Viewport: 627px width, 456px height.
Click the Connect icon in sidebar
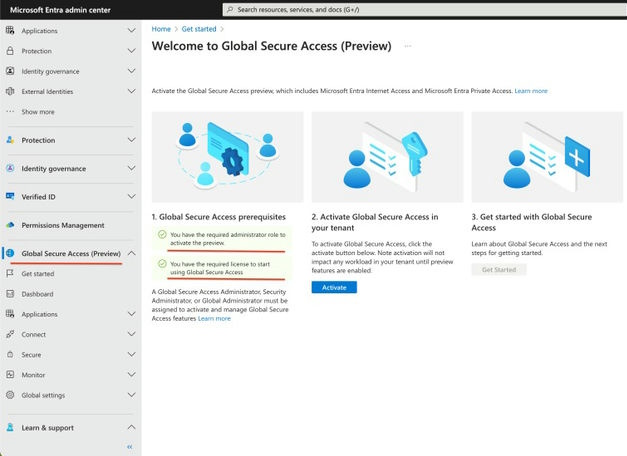[x=10, y=334]
